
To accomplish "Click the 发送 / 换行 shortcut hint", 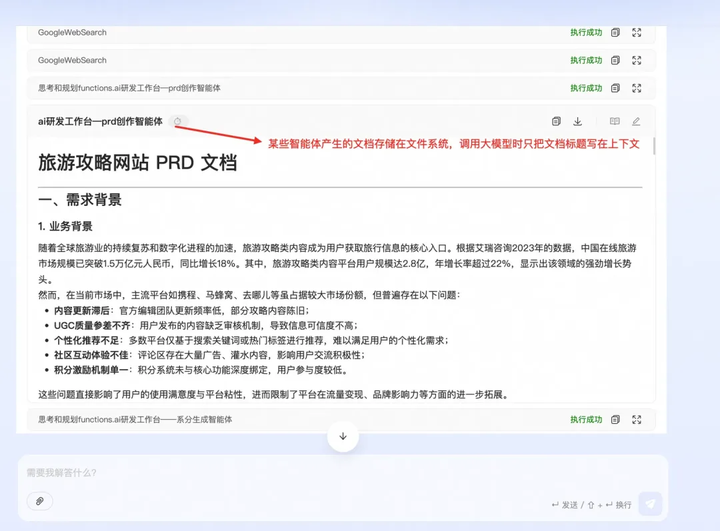I will coord(591,505).
